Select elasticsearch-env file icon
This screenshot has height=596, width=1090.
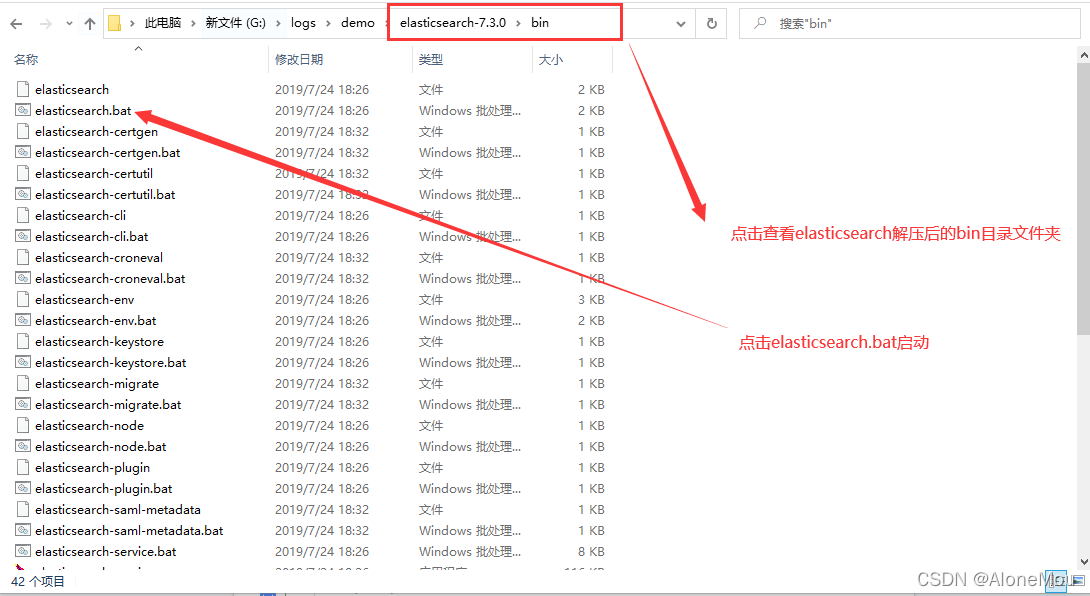pyautogui.click(x=23, y=299)
